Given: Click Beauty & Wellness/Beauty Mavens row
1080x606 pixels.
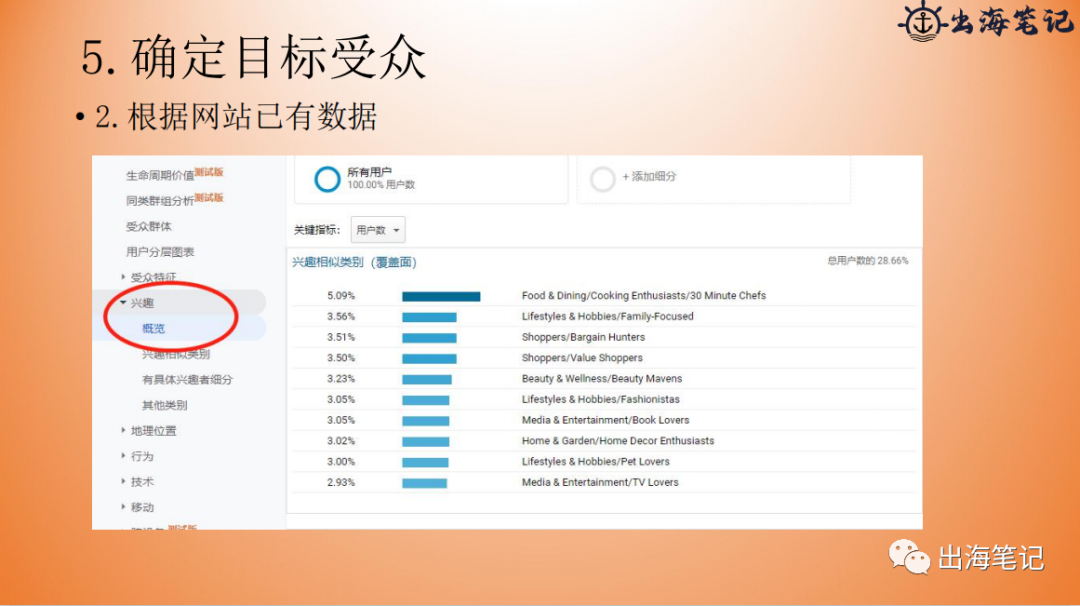Looking at the screenshot, I should point(604,378).
